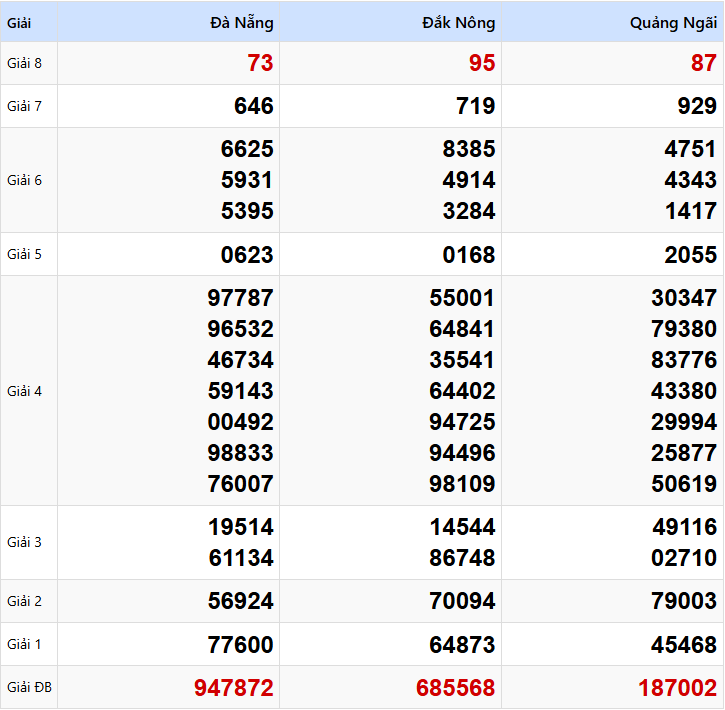Select Giải 6 number 4914
The width and height of the screenshot is (725, 710).
[469, 180]
